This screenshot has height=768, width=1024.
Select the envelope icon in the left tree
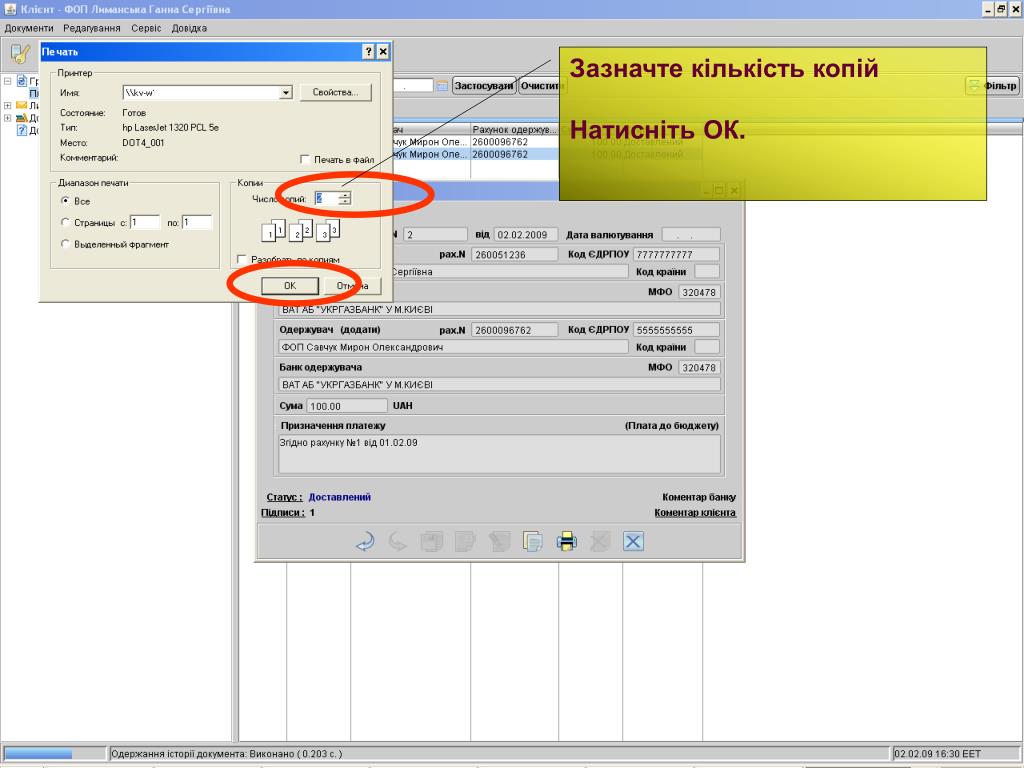22,105
